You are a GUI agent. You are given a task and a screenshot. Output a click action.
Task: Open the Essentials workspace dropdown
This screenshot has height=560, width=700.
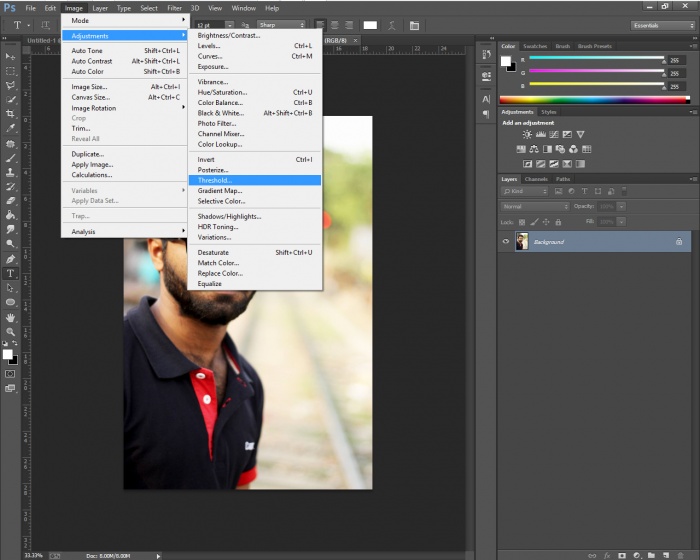pos(660,24)
